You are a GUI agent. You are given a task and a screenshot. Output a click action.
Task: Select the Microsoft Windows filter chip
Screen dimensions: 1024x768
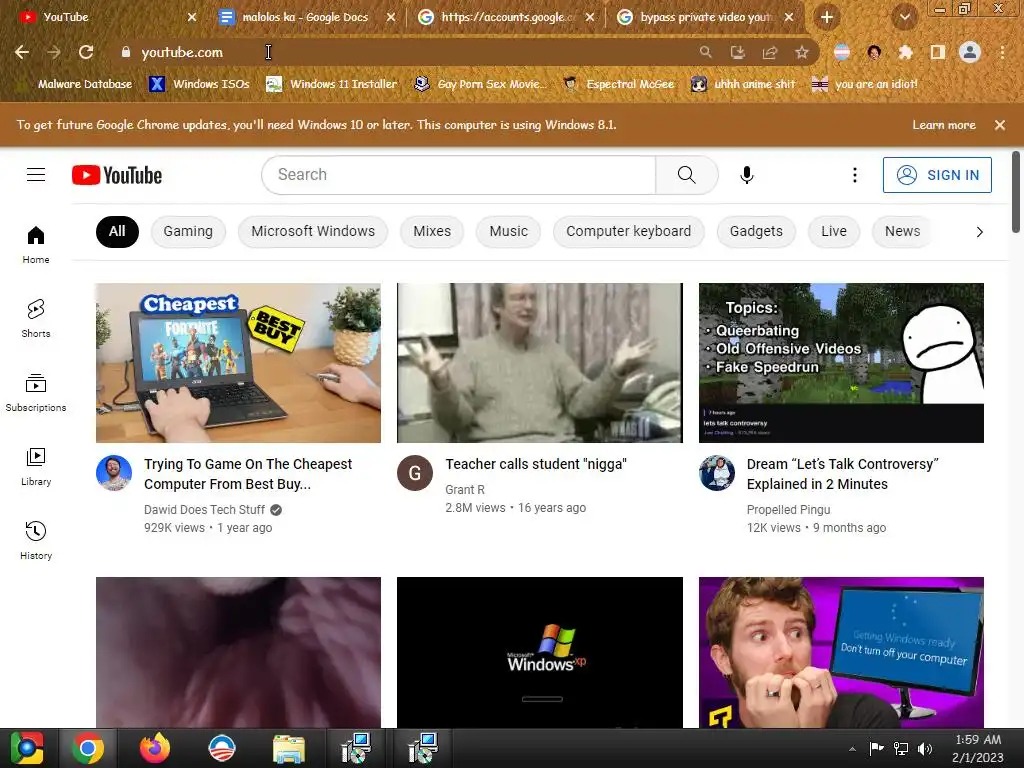[313, 232]
